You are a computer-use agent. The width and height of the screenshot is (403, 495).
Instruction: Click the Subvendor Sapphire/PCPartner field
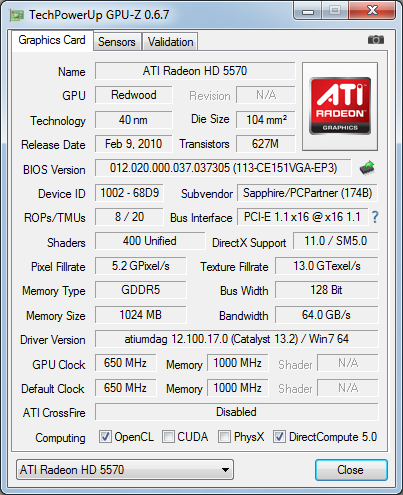pos(307,193)
